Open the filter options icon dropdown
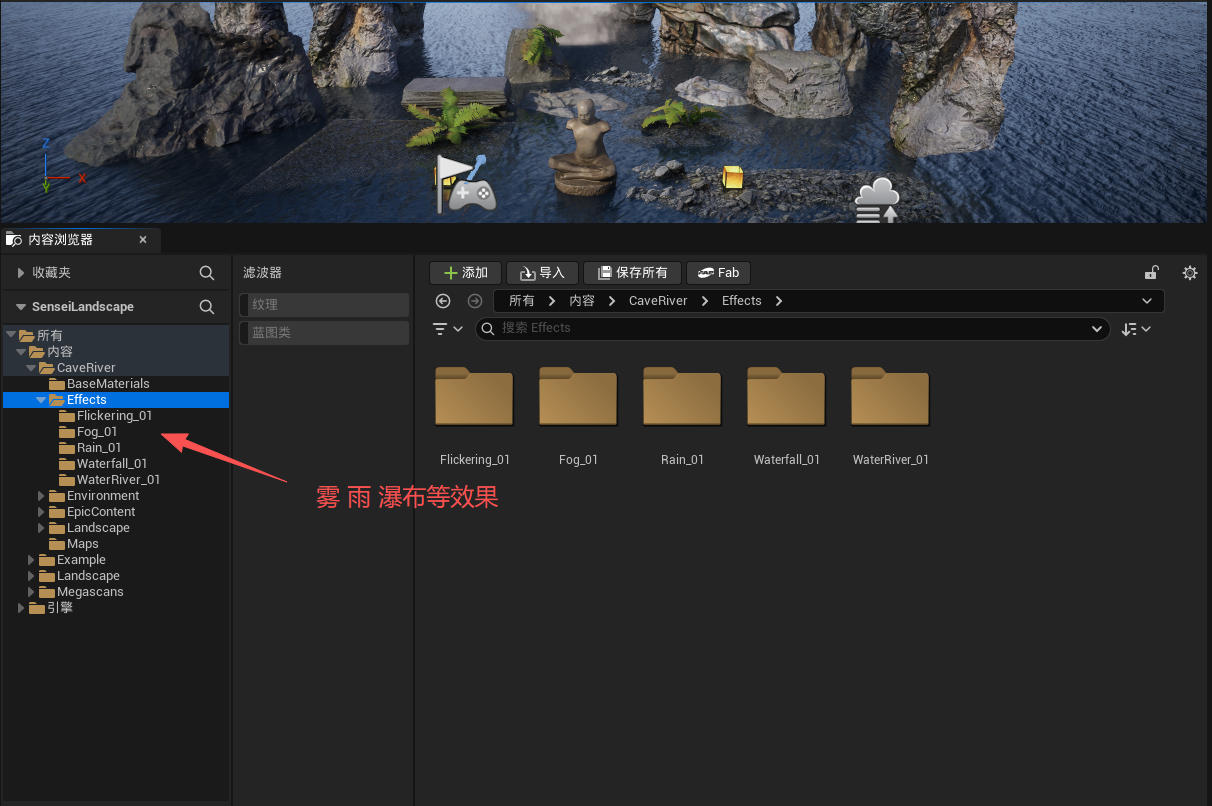Image resolution: width=1212 pixels, height=806 pixels. [447, 329]
